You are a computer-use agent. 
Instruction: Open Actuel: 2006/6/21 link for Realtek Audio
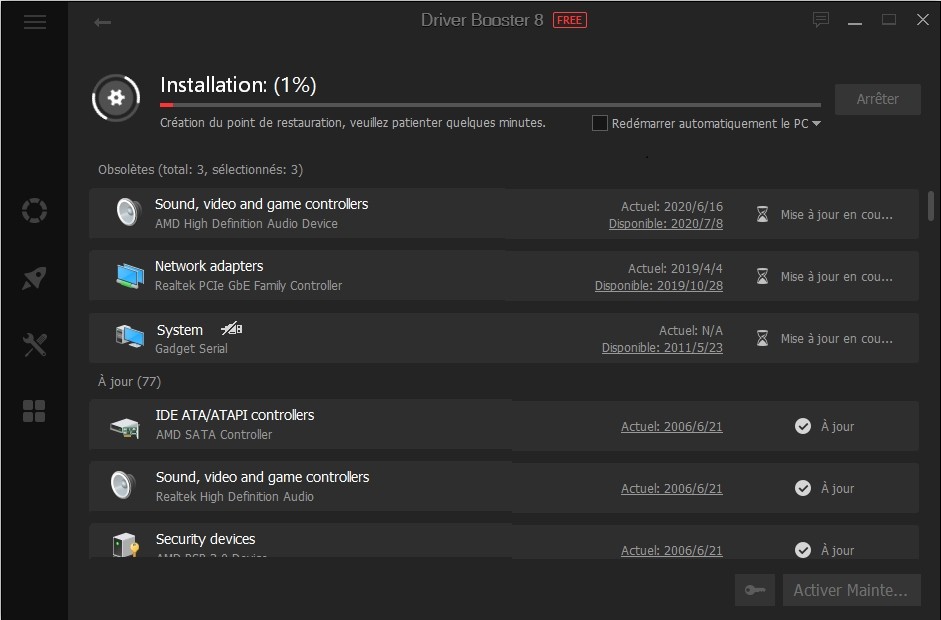[x=672, y=489]
